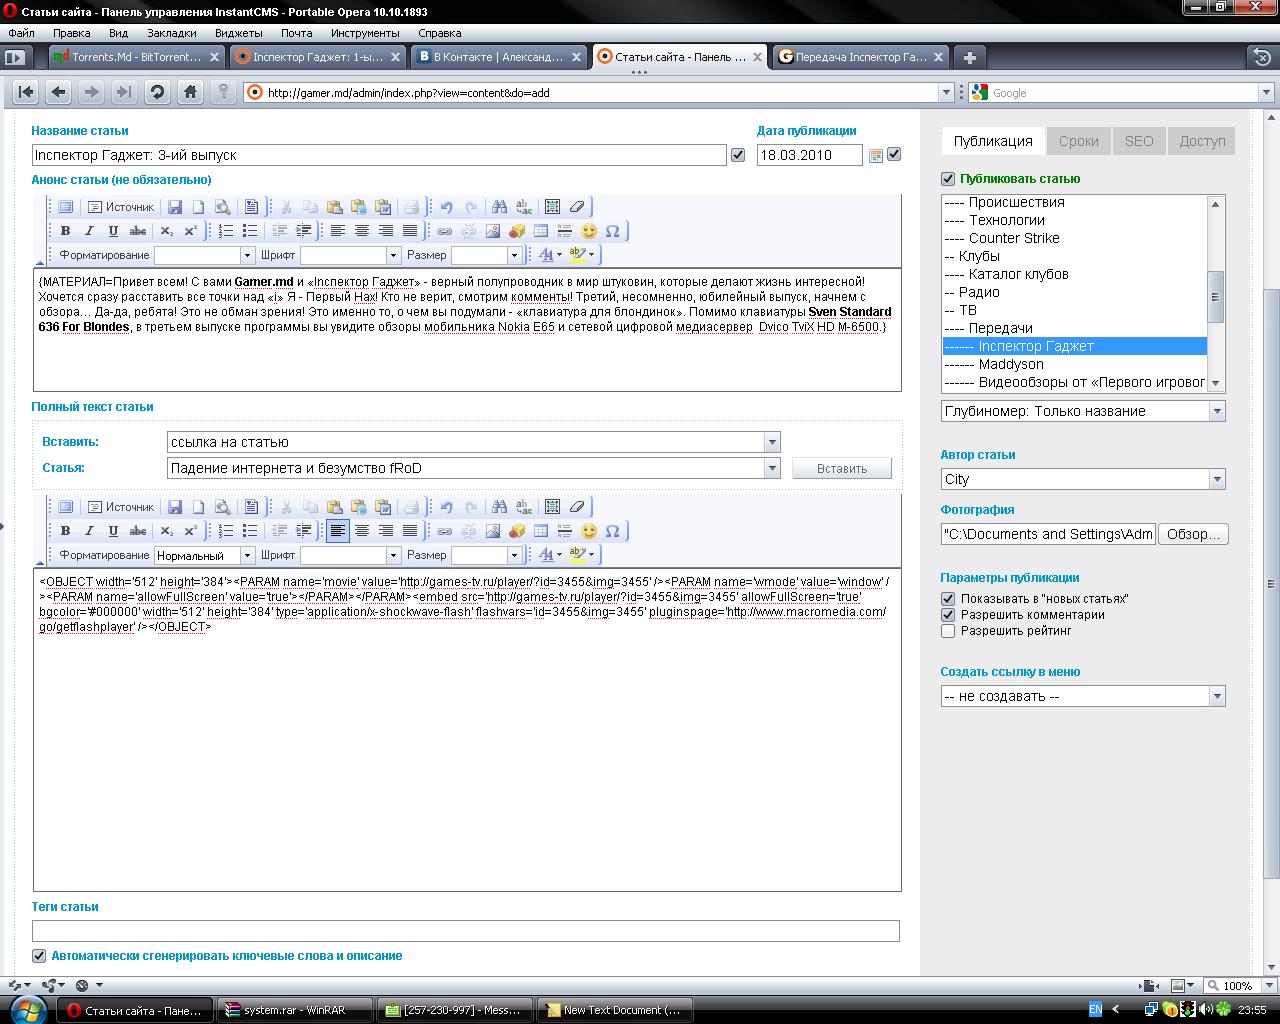This screenshot has width=1280, height=1024.
Task: Click the Remove Format eraser in the Анонс editor
Action: (x=577, y=207)
